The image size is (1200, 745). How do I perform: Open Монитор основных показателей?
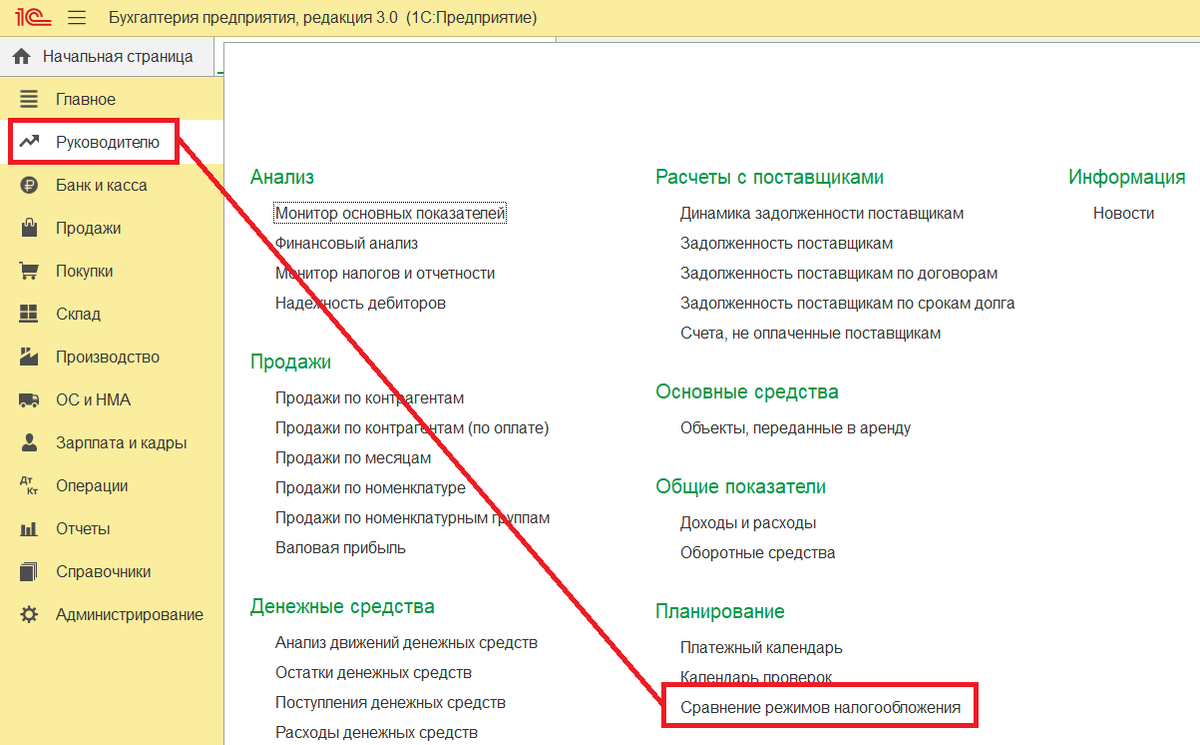click(391, 213)
